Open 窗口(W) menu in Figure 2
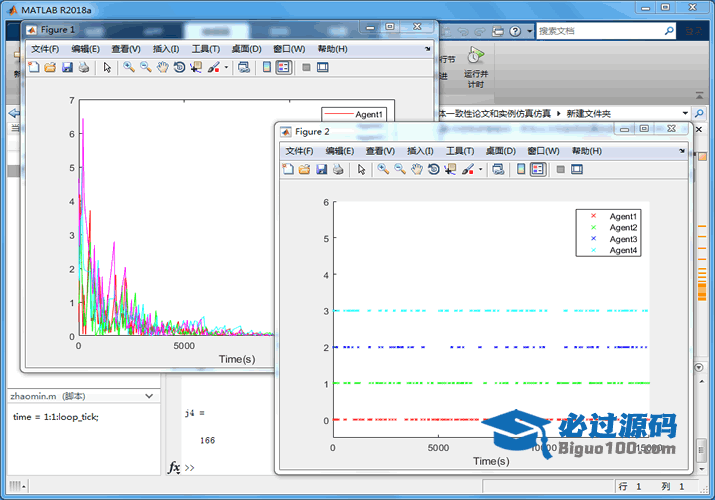Image resolution: width=715 pixels, height=500 pixels. (544, 151)
